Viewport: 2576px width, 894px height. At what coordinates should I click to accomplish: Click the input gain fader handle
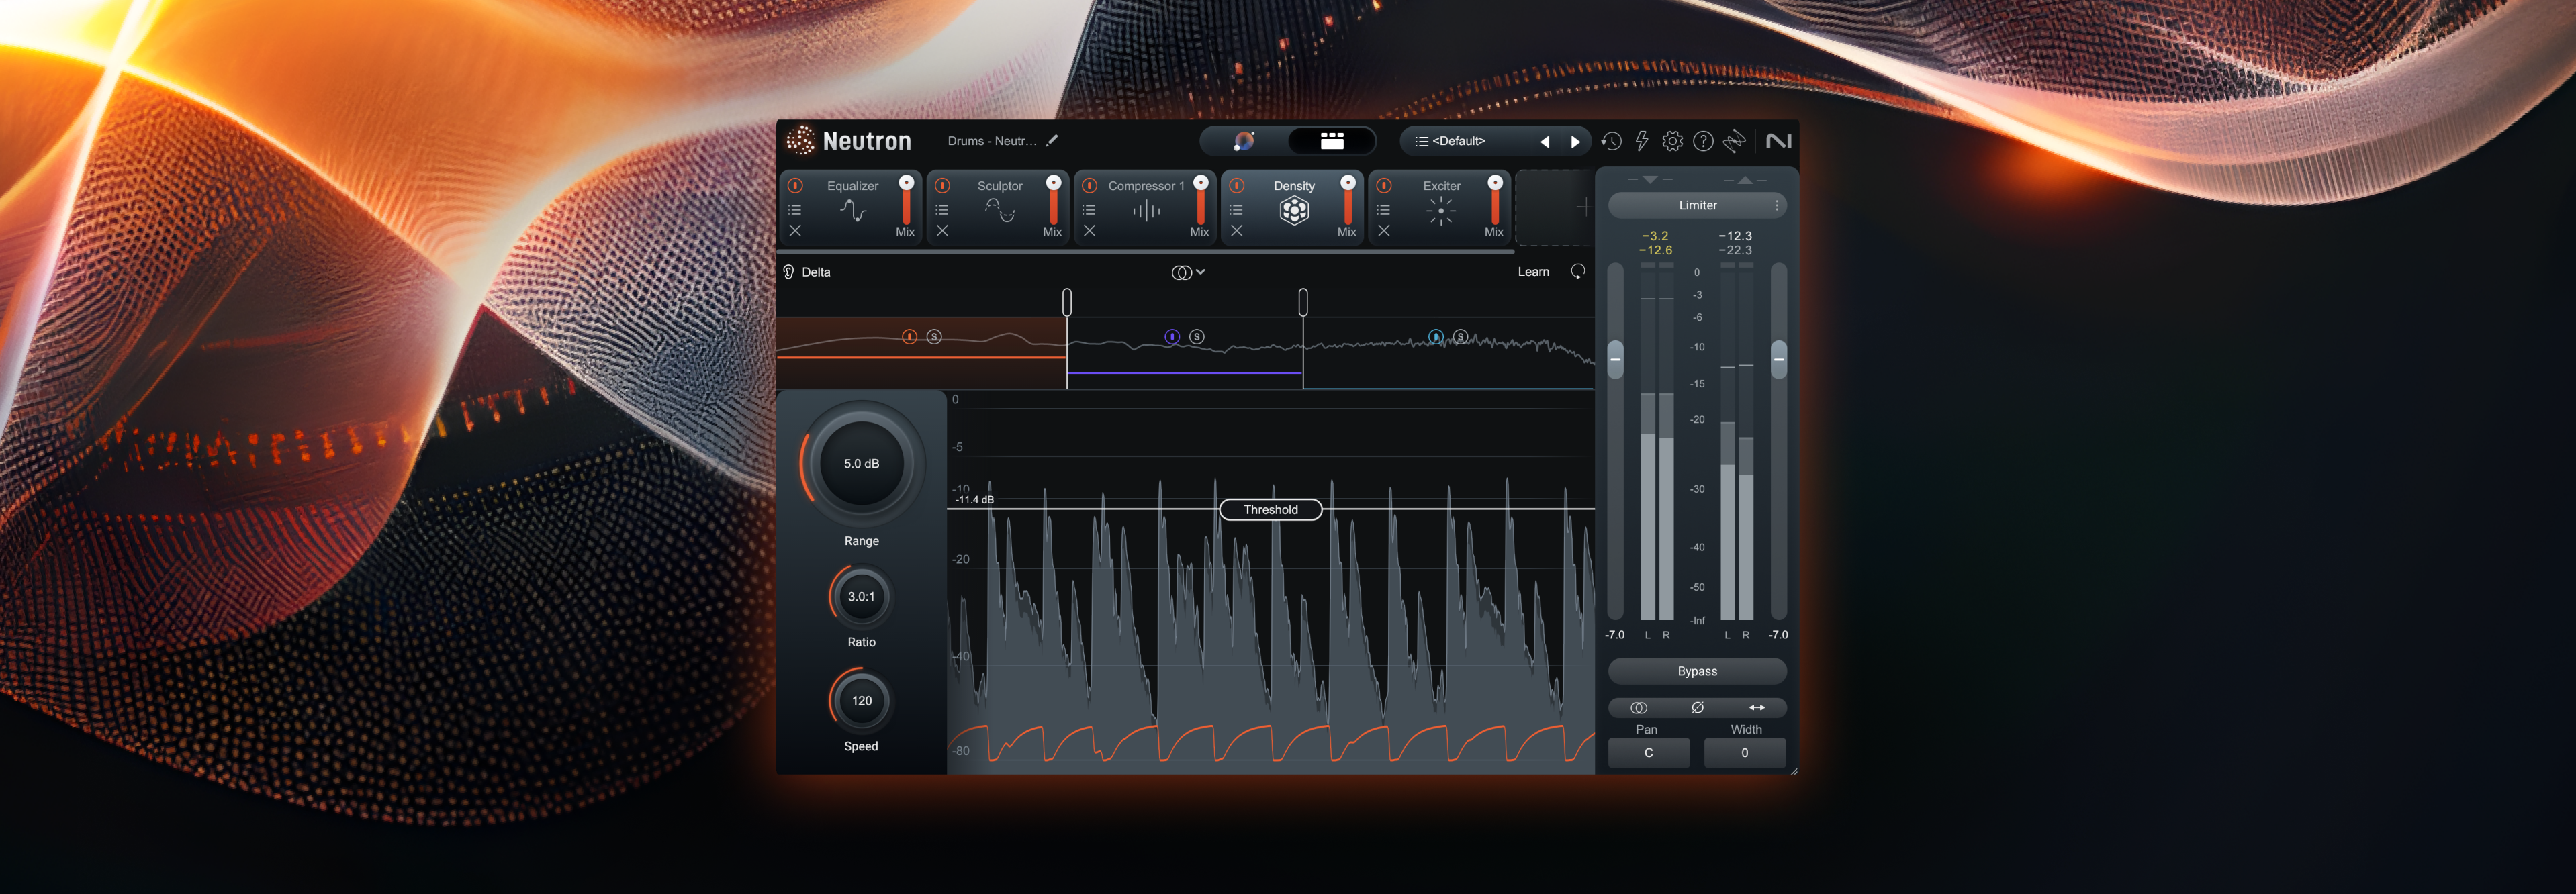(x=1615, y=359)
